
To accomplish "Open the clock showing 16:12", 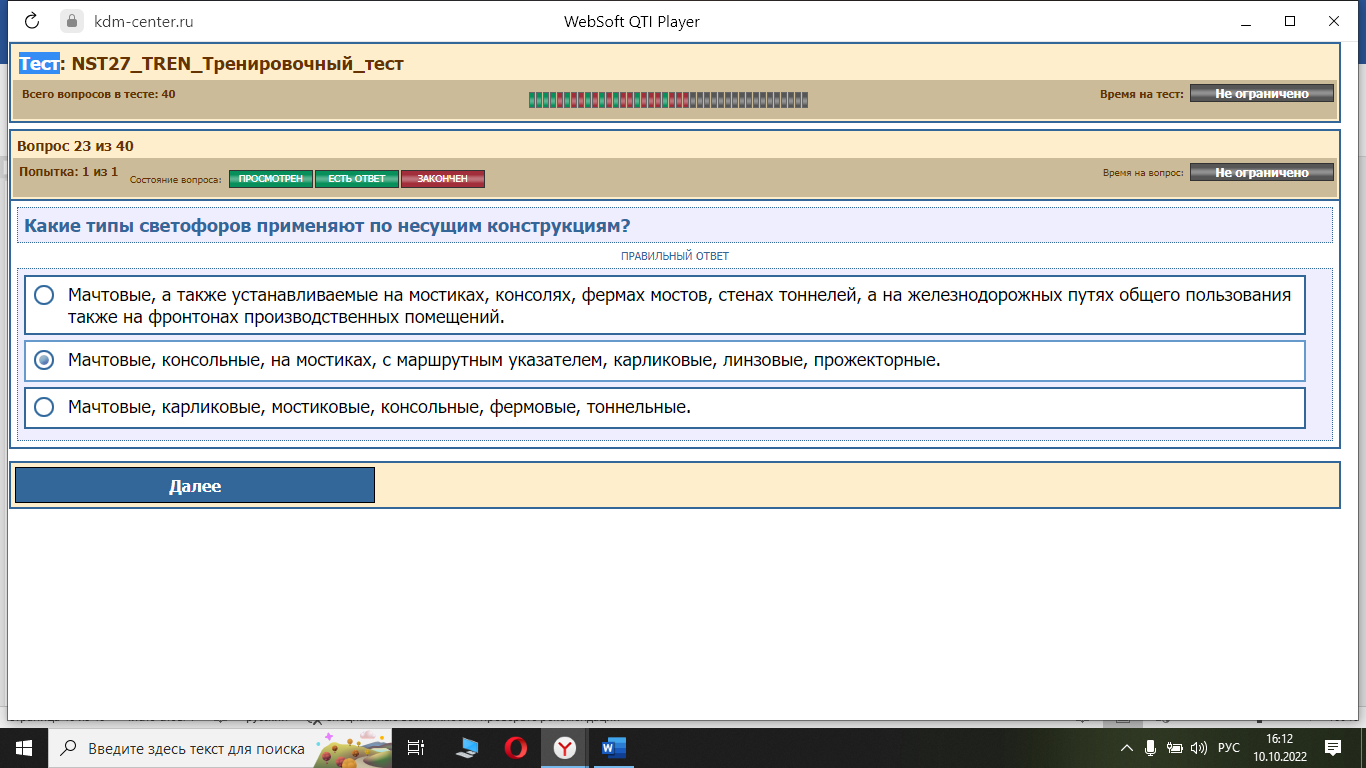I will [1279, 747].
